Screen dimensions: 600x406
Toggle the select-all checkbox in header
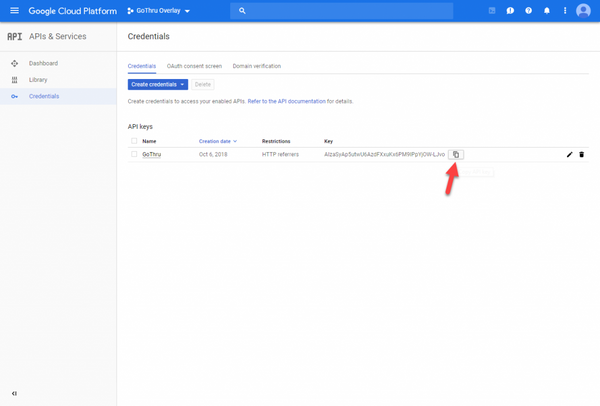(134, 141)
